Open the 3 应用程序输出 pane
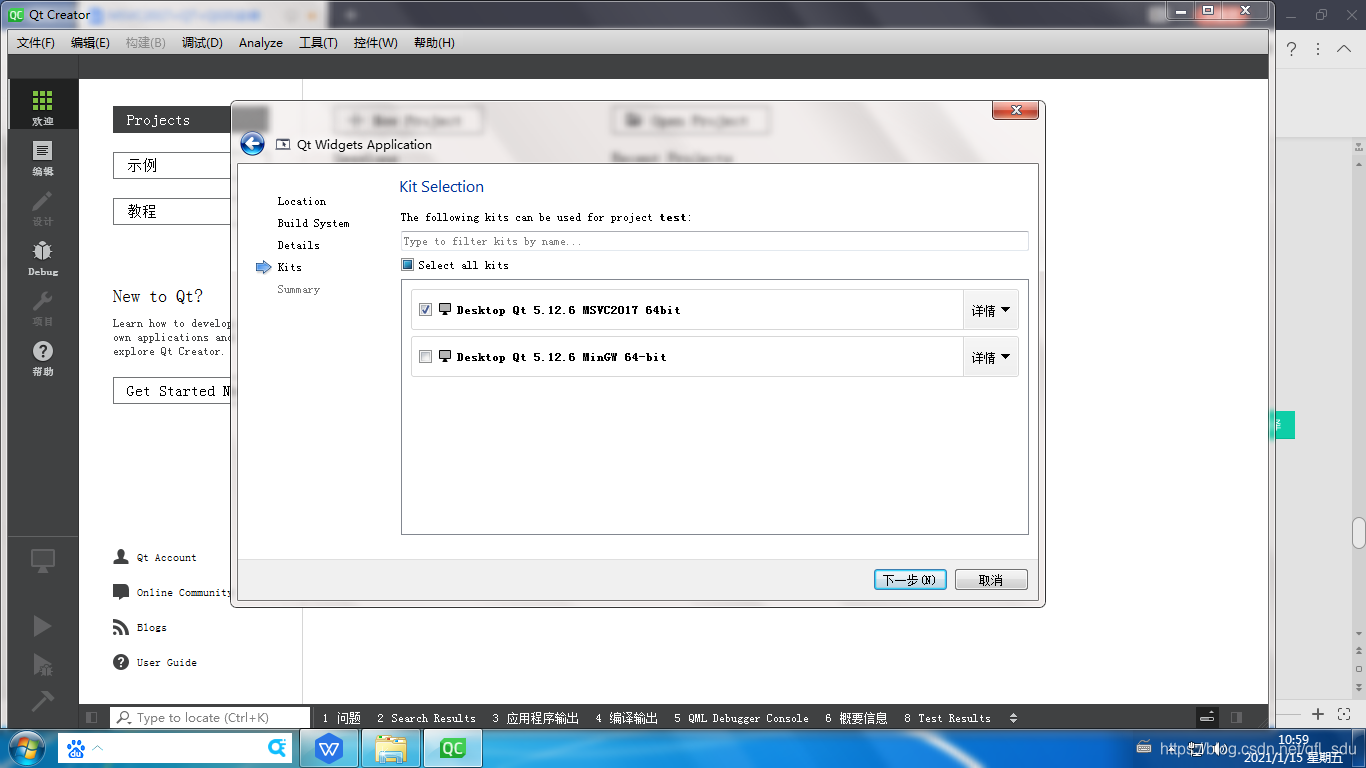 tap(535, 718)
